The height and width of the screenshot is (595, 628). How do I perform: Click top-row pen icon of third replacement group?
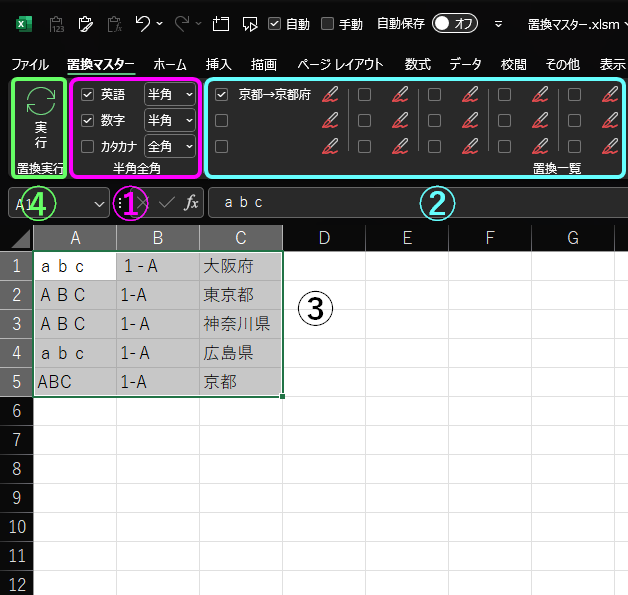point(470,94)
